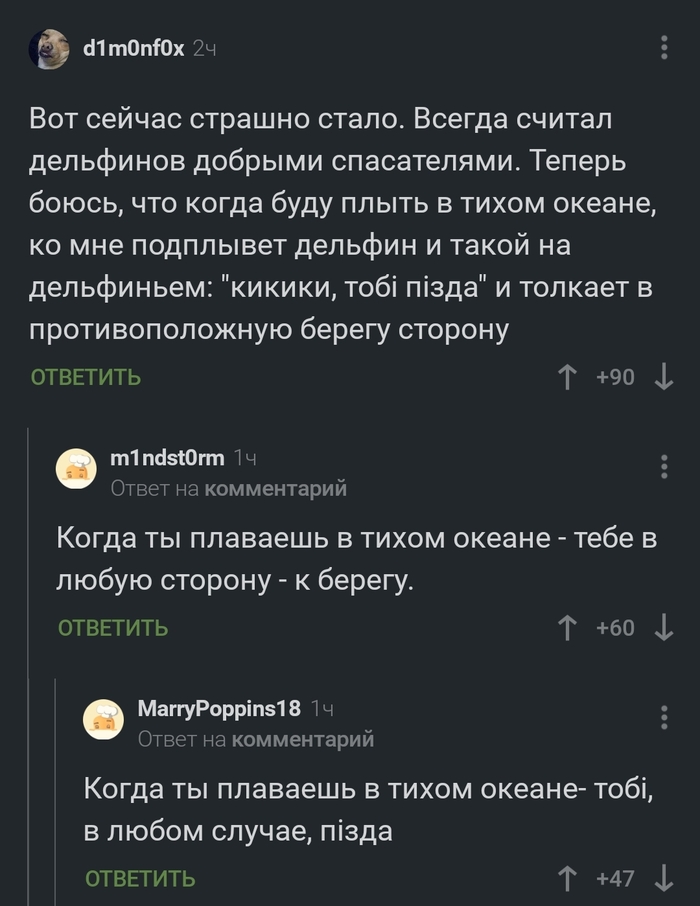
Task: Click the downvote arrow next to +90
Action: [x=661, y=378]
